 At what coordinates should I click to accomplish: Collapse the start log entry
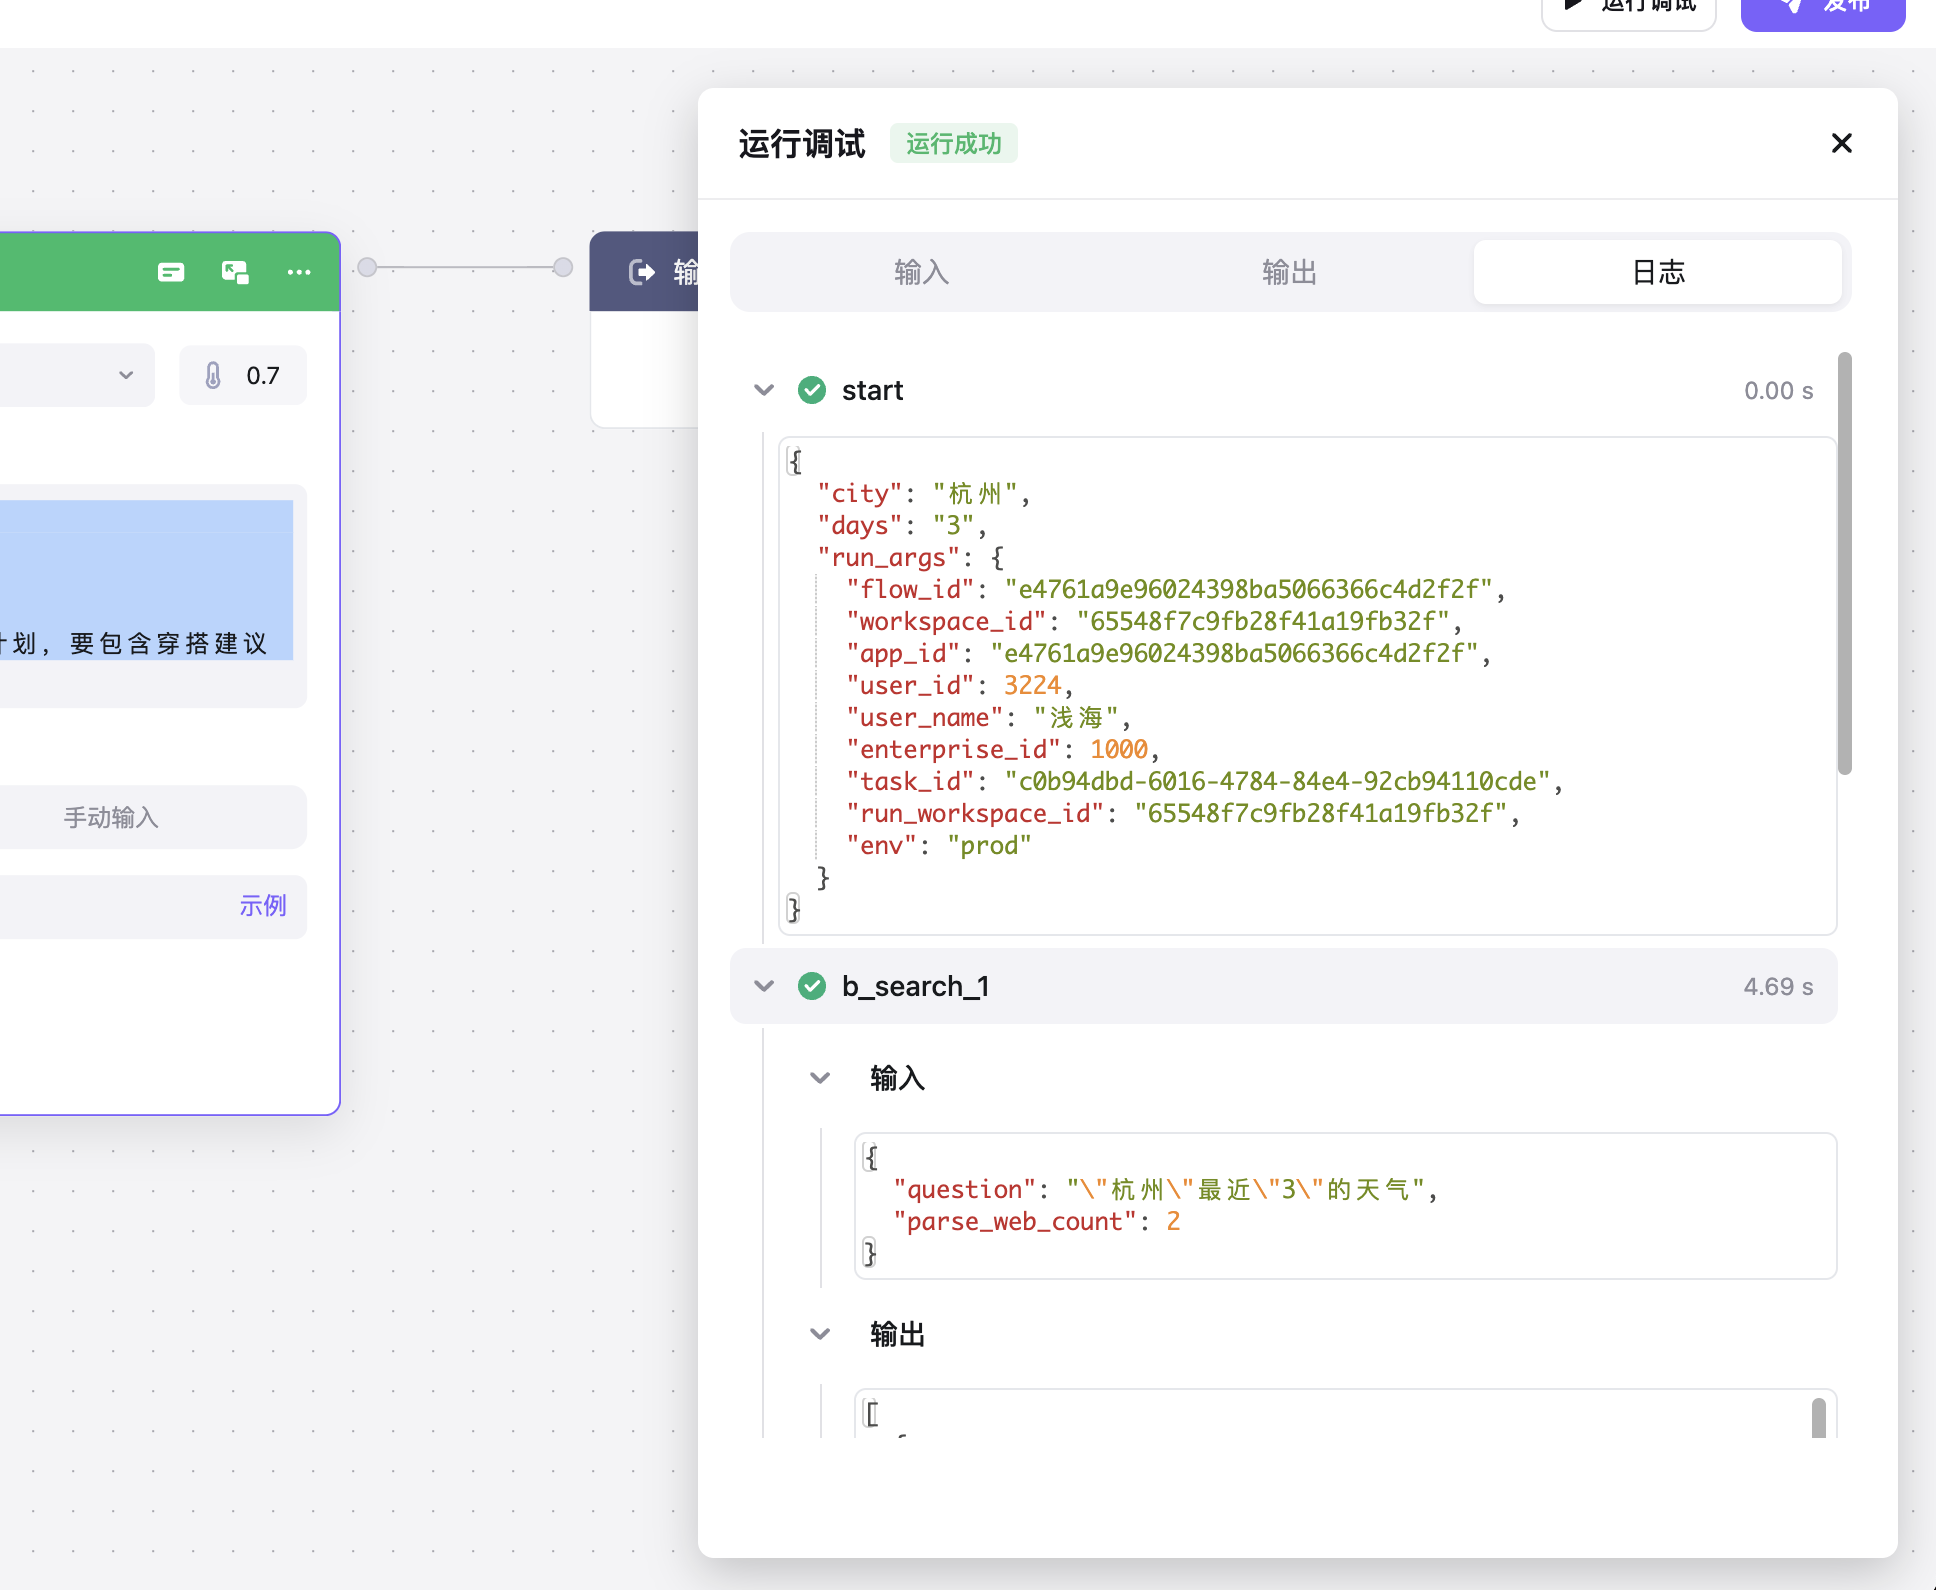(764, 390)
